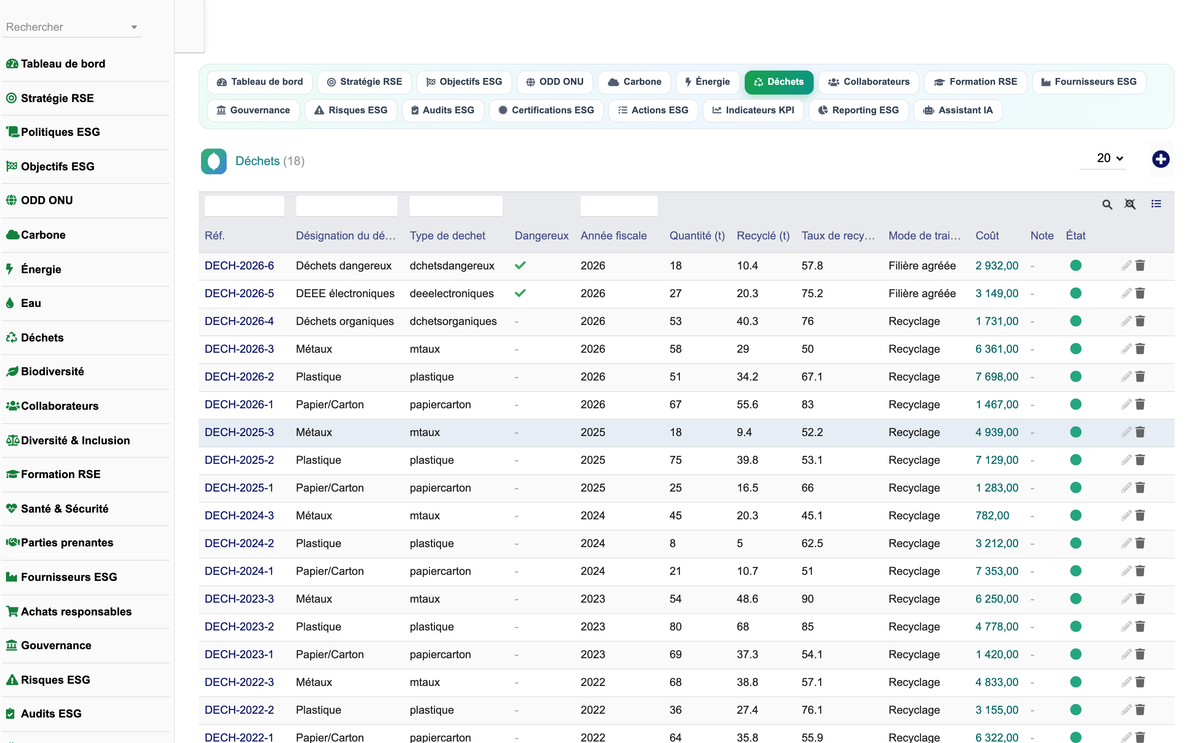Sort by Réf. column header
1200x743 pixels.
(x=214, y=236)
